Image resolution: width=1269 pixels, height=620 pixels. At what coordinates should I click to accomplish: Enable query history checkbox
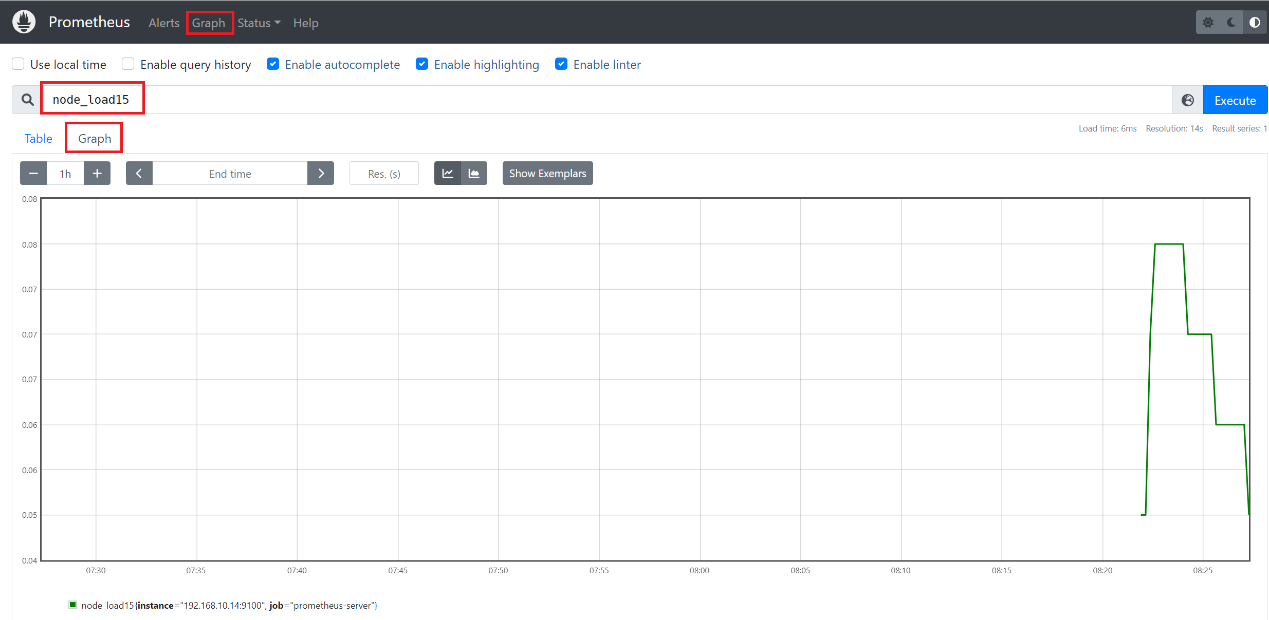point(128,64)
